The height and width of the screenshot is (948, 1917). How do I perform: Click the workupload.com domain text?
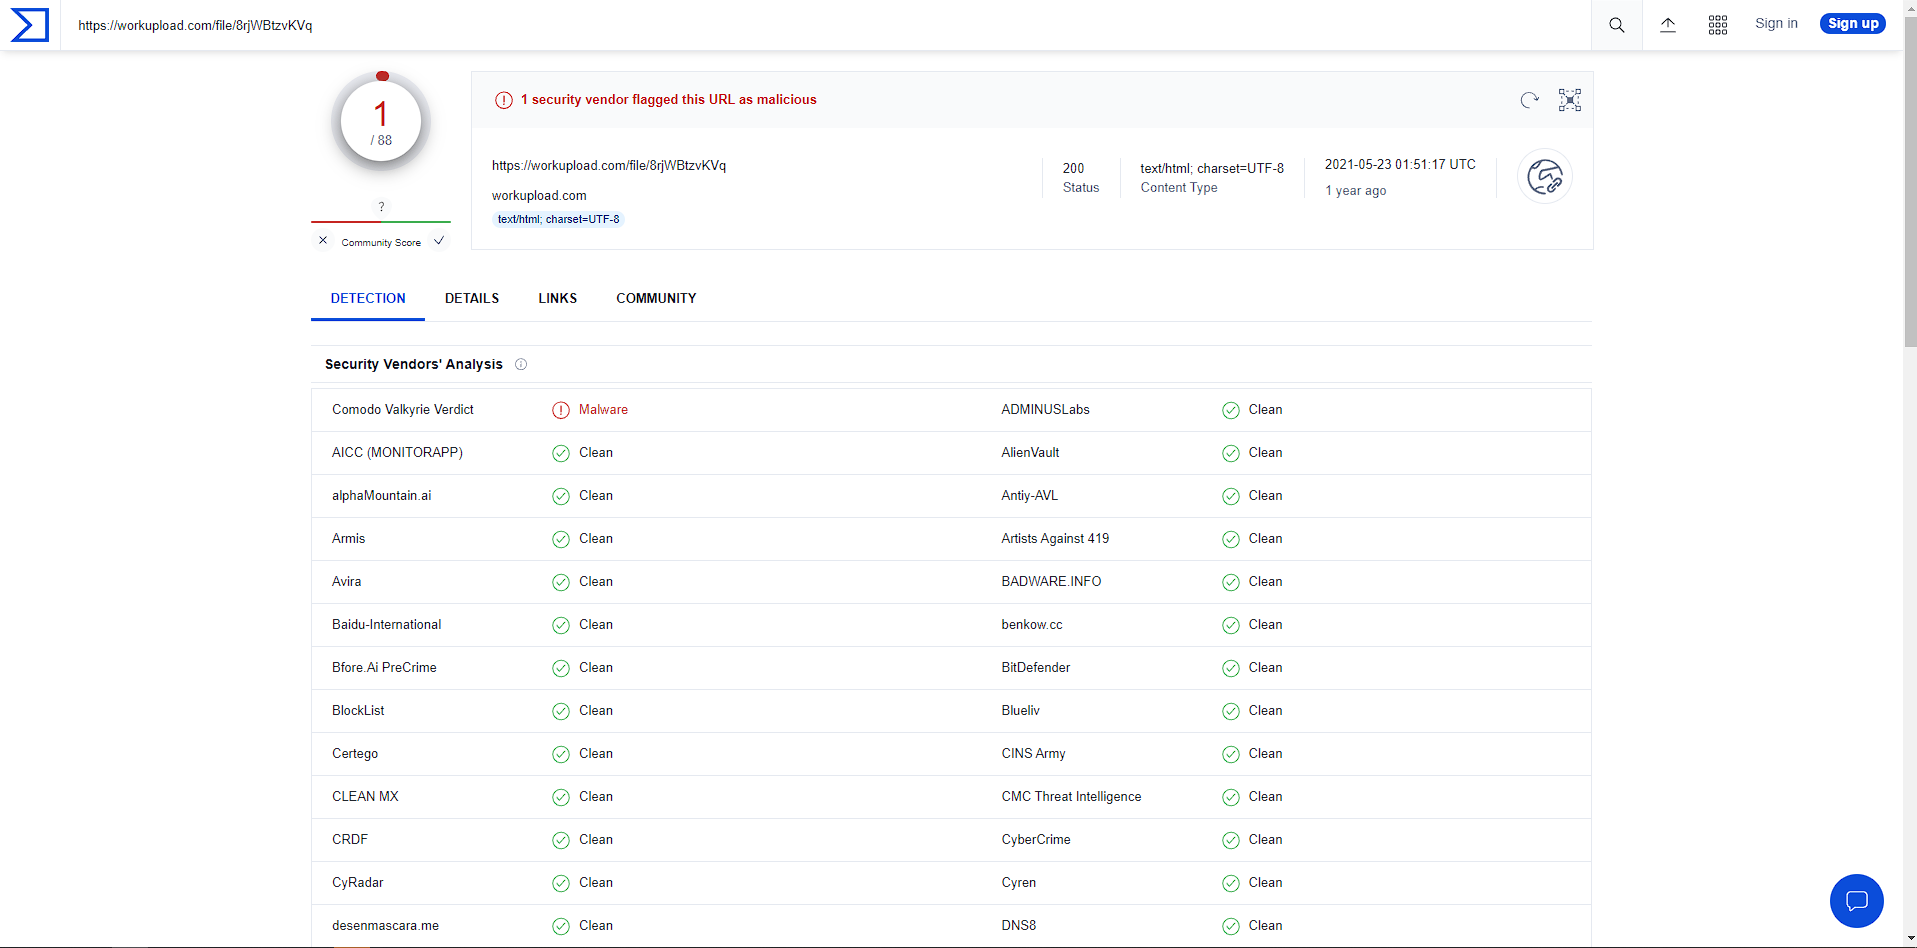(539, 196)
